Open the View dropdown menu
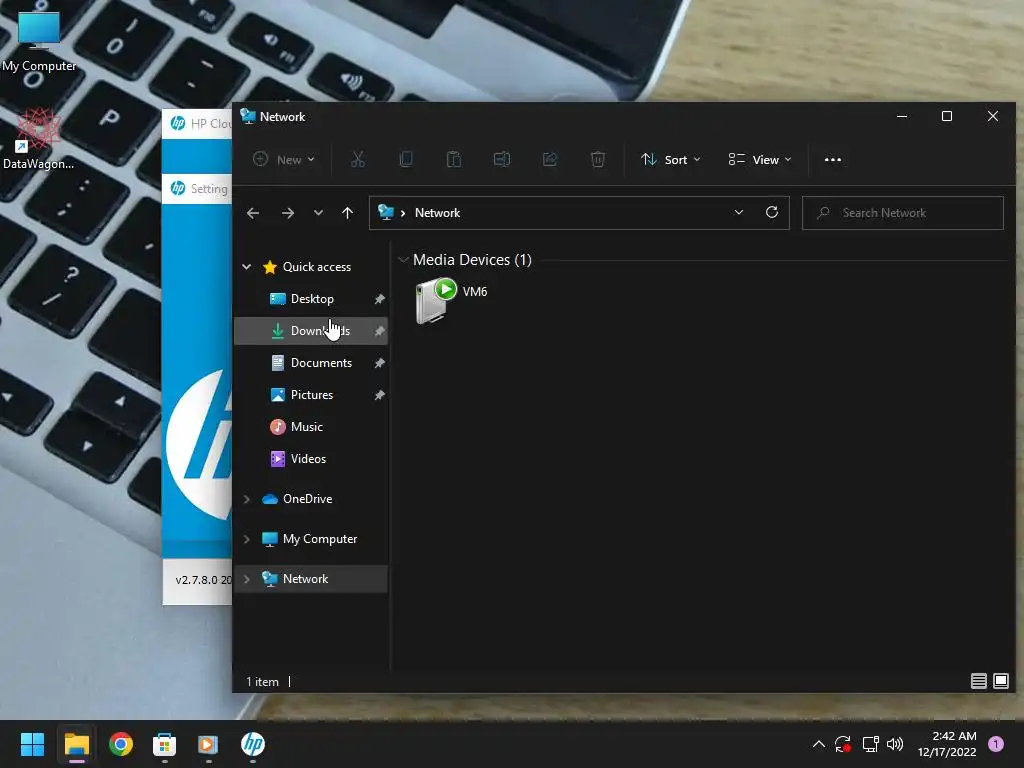The image size is (1024, 768). (x=760, y=159)
